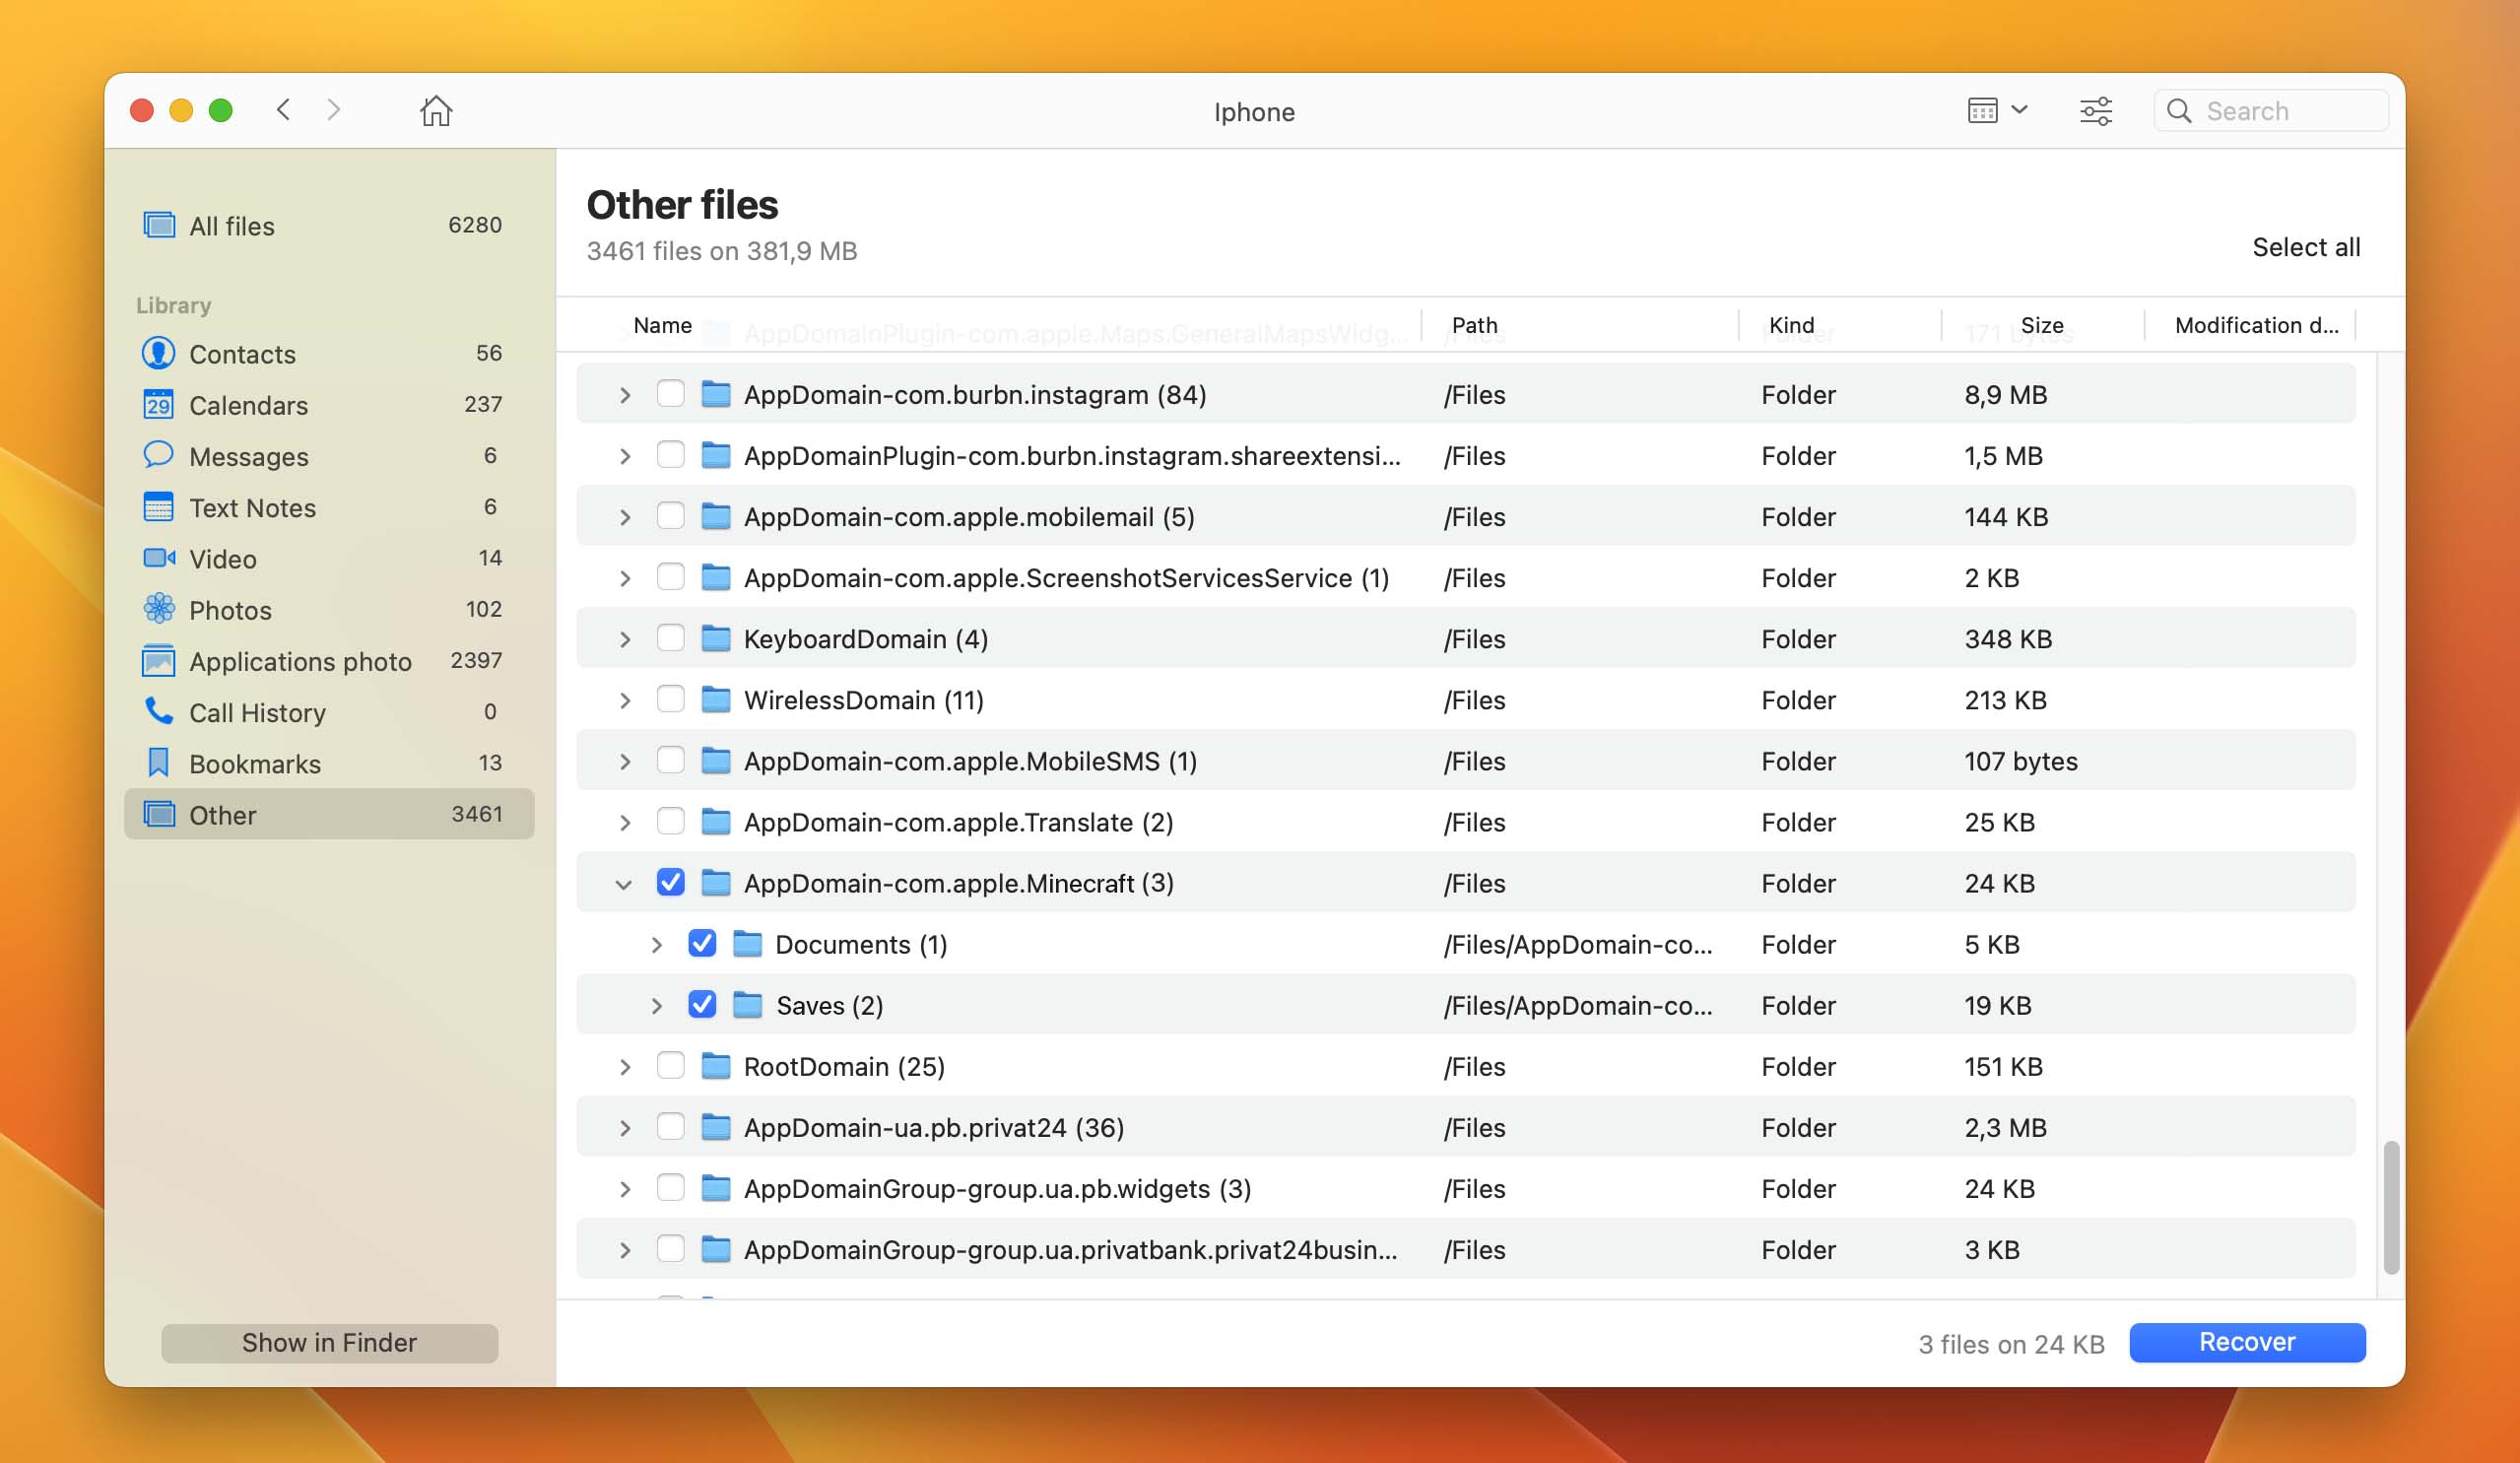Click the Messages speech bubble icon
2520x1463 pixels.
tap(158, 456)
